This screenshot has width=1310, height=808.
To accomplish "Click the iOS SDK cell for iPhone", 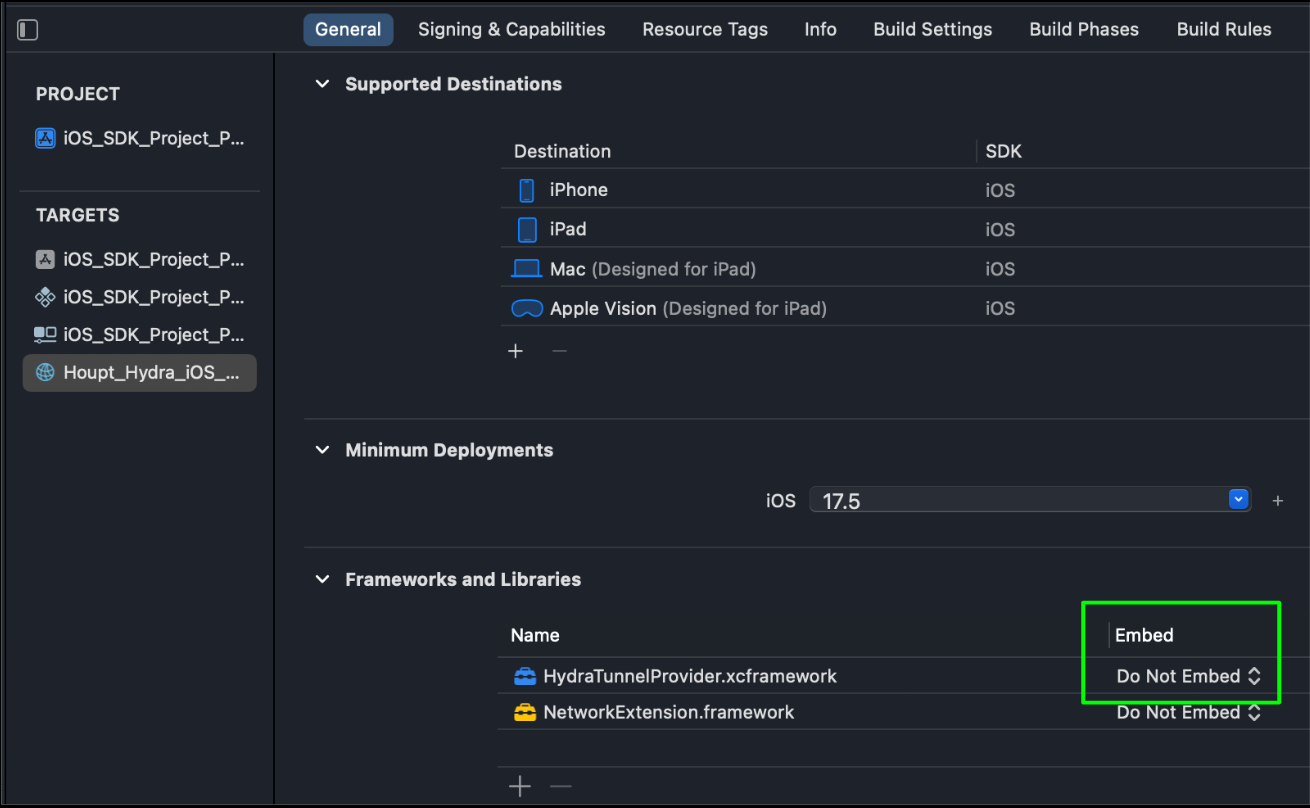I will coord(1000,190).
